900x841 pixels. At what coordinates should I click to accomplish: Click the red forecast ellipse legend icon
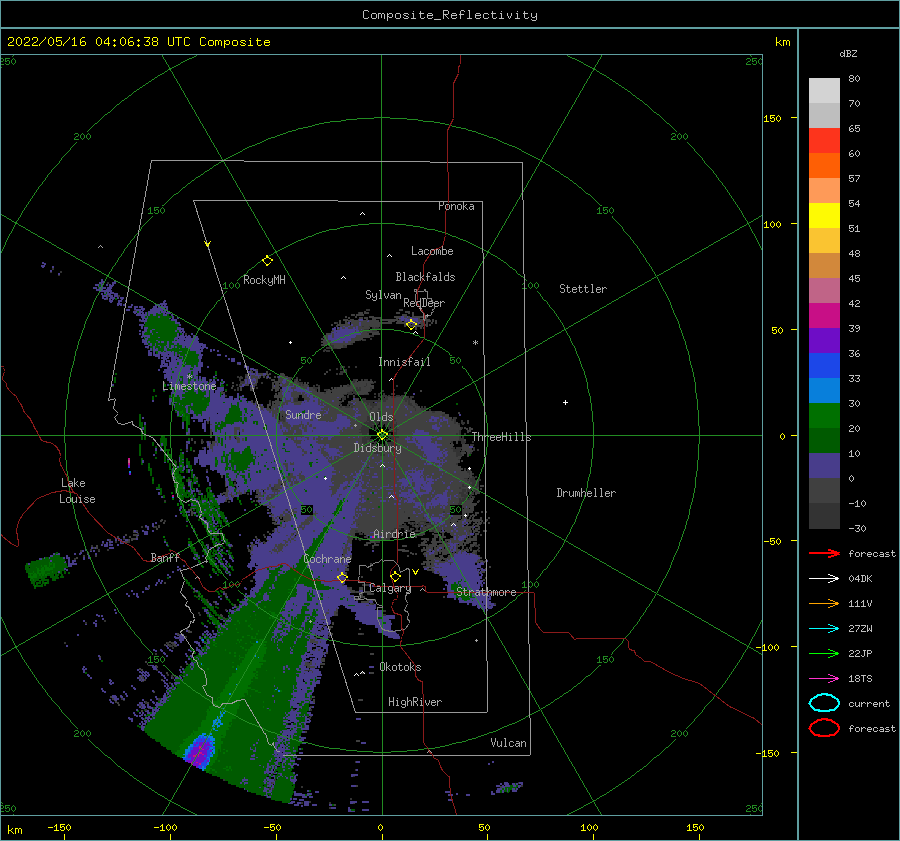(x=824, y=728)
